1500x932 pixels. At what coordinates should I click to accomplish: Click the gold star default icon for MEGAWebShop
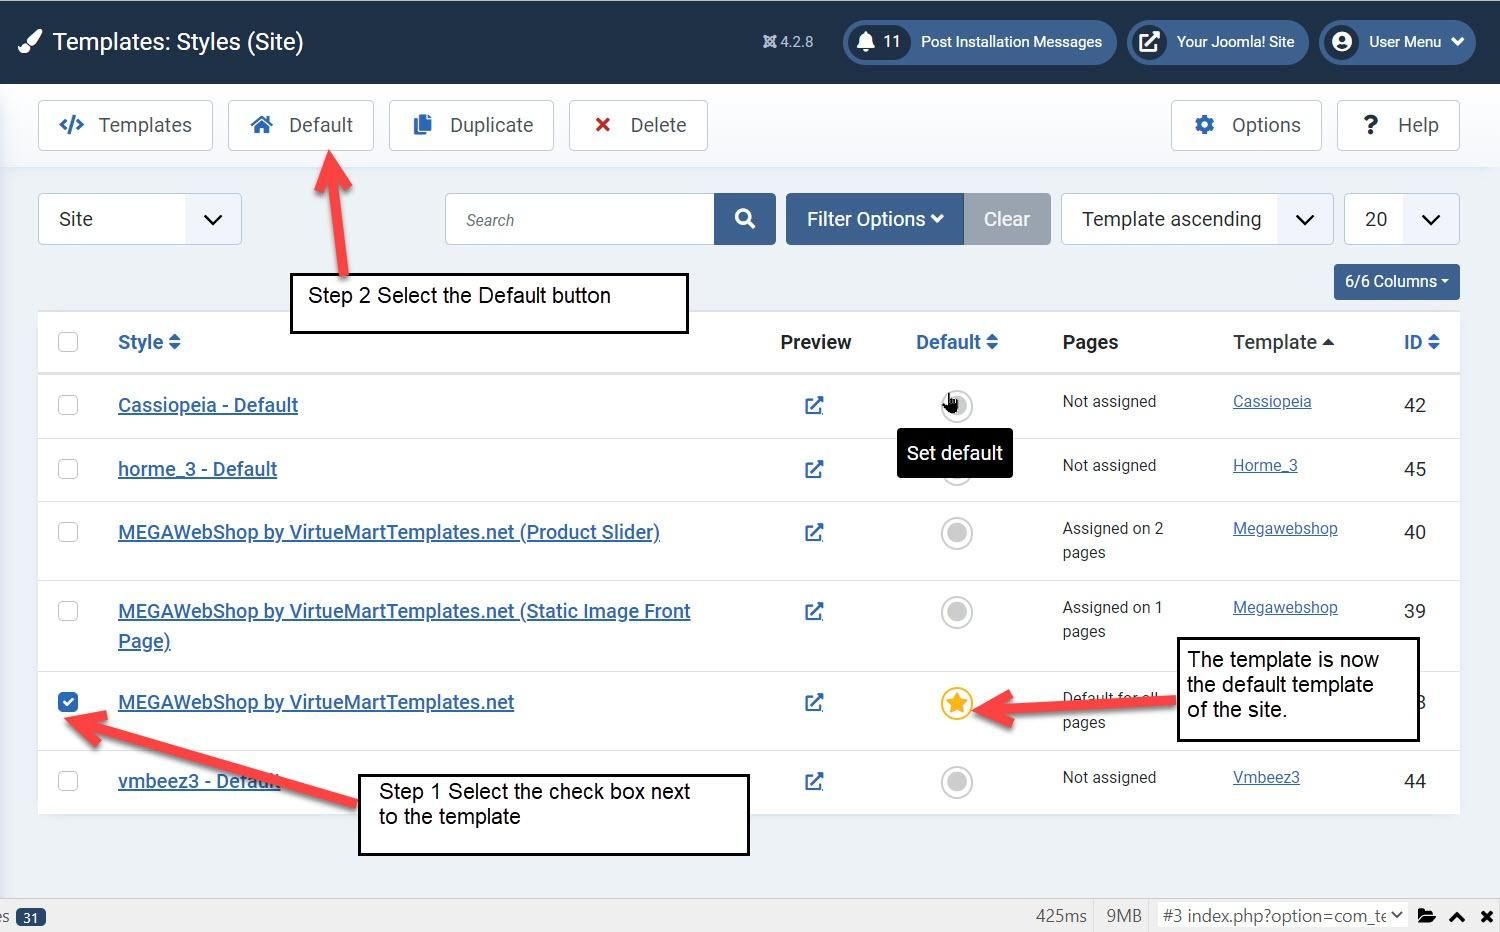click(957, 703)
